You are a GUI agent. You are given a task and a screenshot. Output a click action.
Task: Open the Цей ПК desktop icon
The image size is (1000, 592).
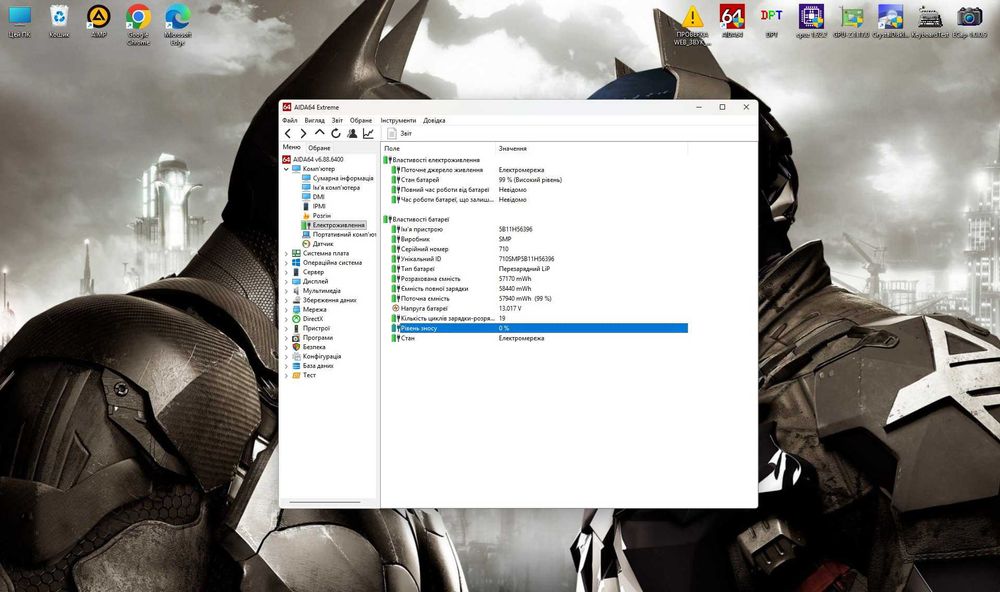pos(19,22)
